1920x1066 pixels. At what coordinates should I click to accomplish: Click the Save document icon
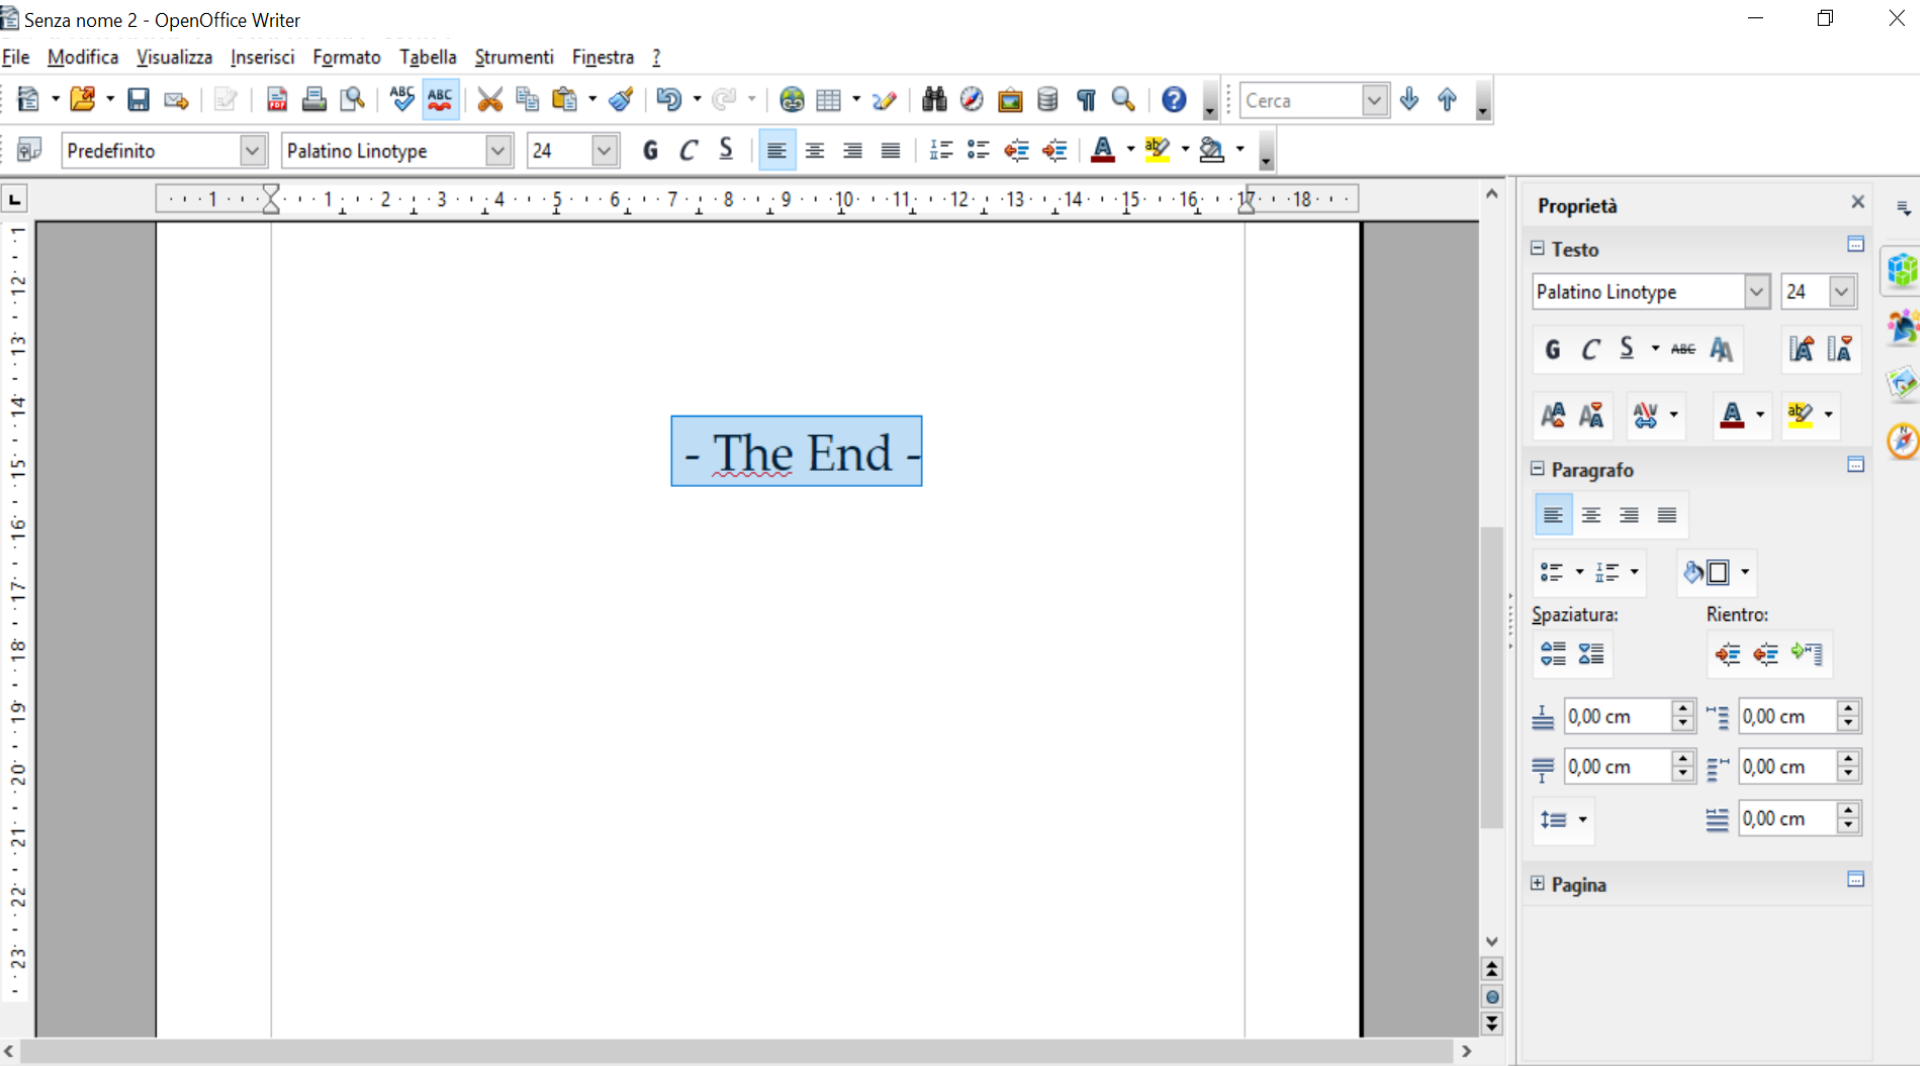pyautogui.click(x=138, y=100)
